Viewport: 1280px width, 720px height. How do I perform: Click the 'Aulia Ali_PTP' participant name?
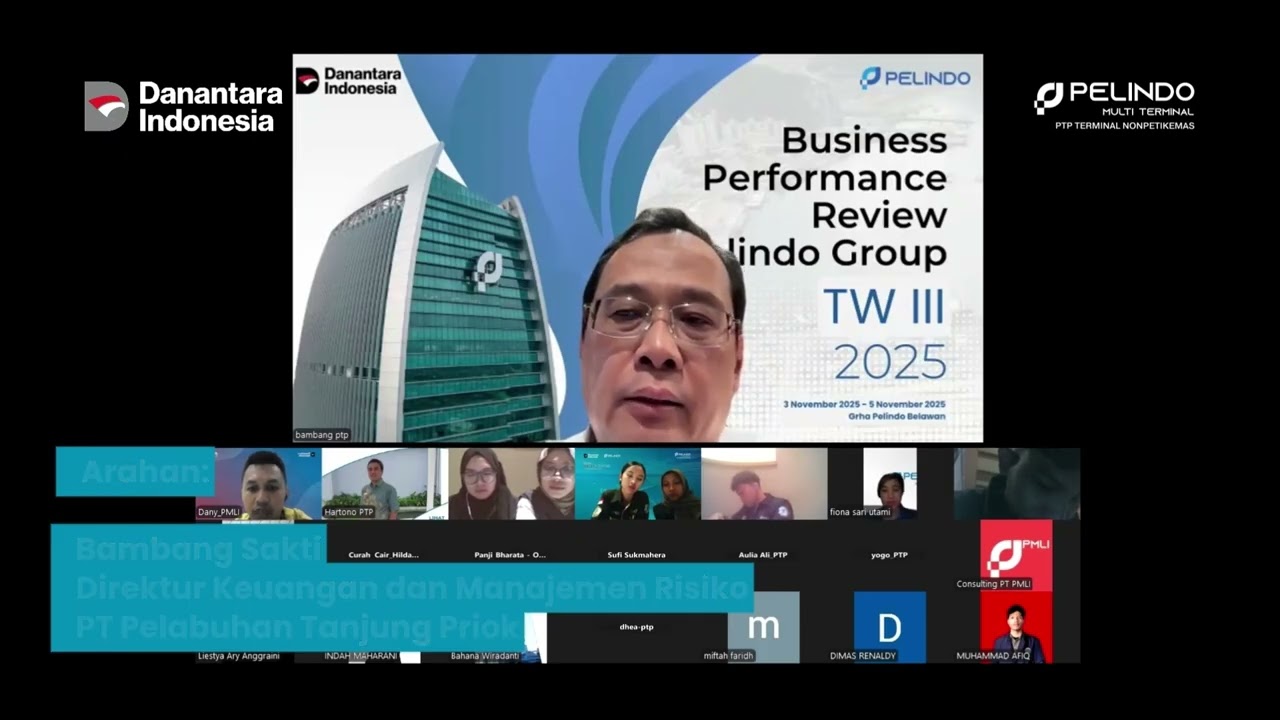click(x=763, y=555)
